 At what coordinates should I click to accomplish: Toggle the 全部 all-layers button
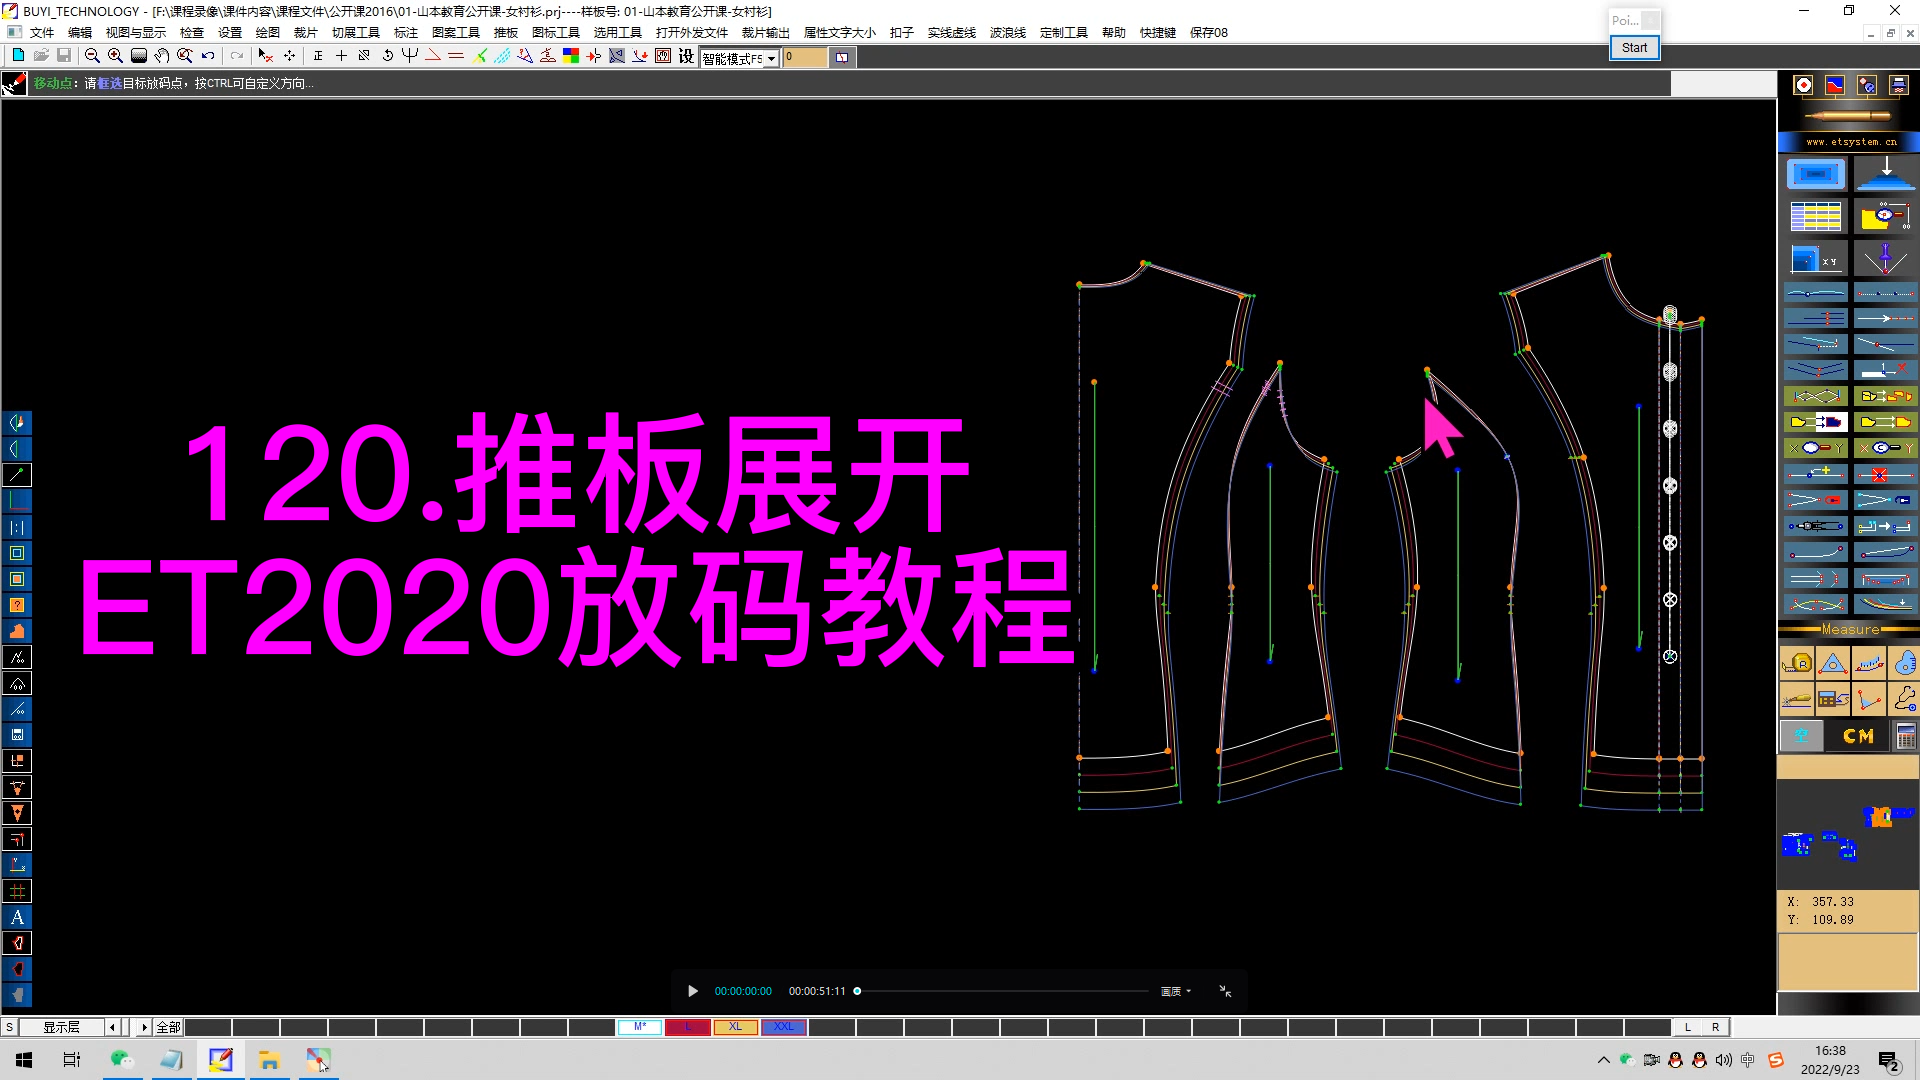pyautogui.click(x=168, y=1027)
